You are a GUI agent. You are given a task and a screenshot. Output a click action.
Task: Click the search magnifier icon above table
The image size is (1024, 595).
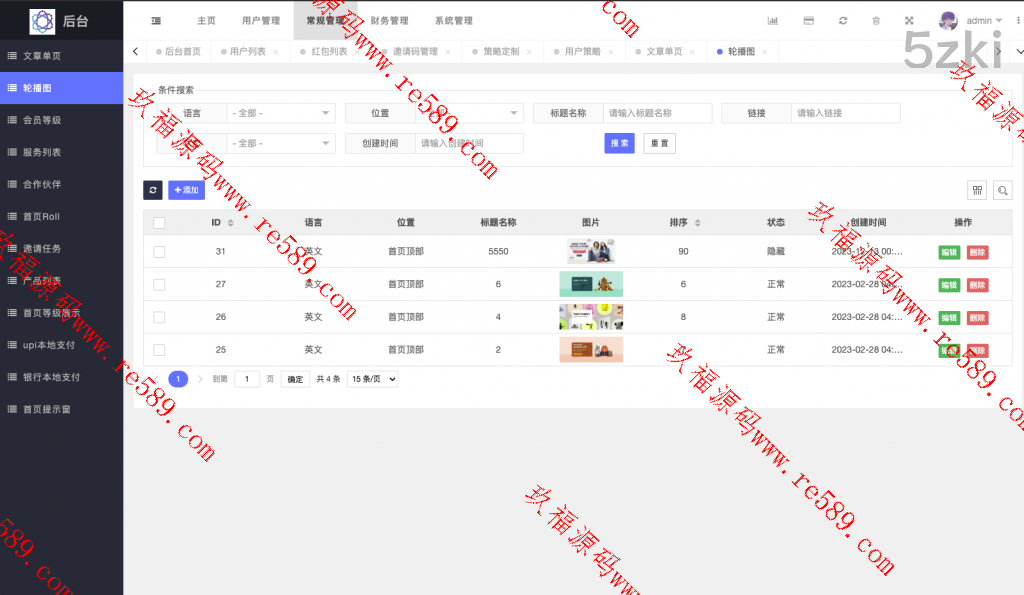coord(1001,190)
